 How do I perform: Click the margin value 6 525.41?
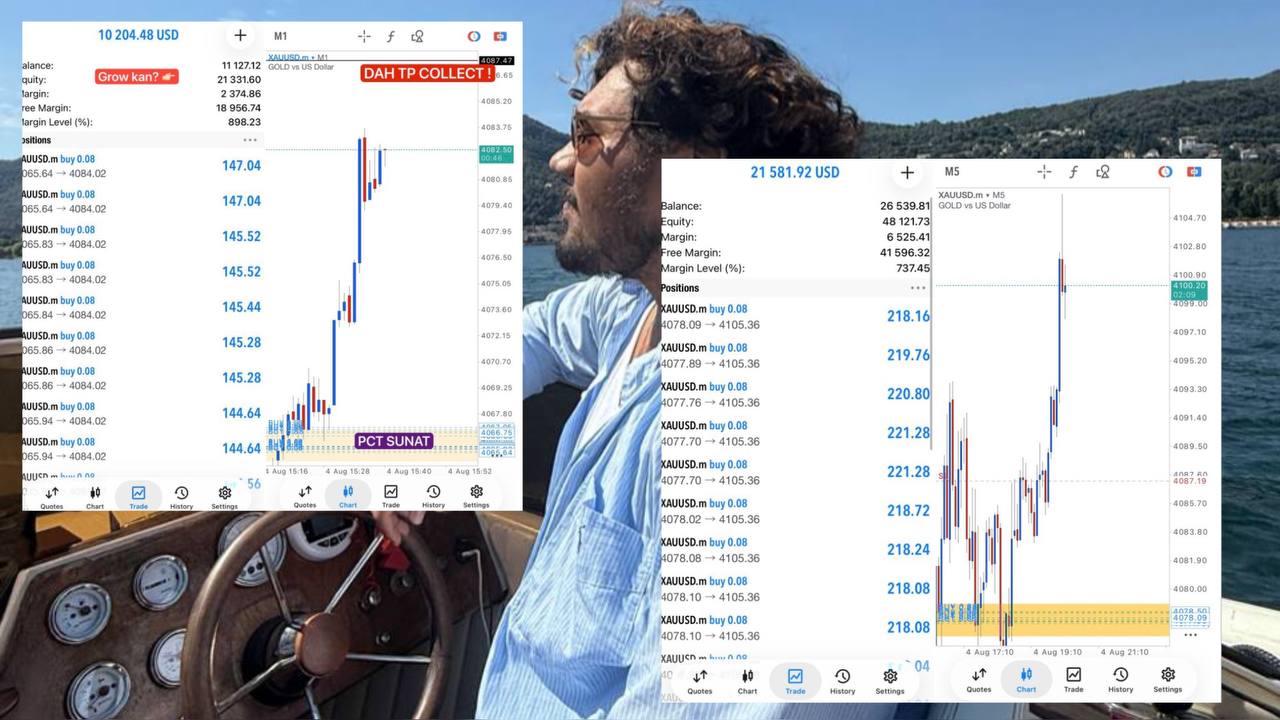909,238
